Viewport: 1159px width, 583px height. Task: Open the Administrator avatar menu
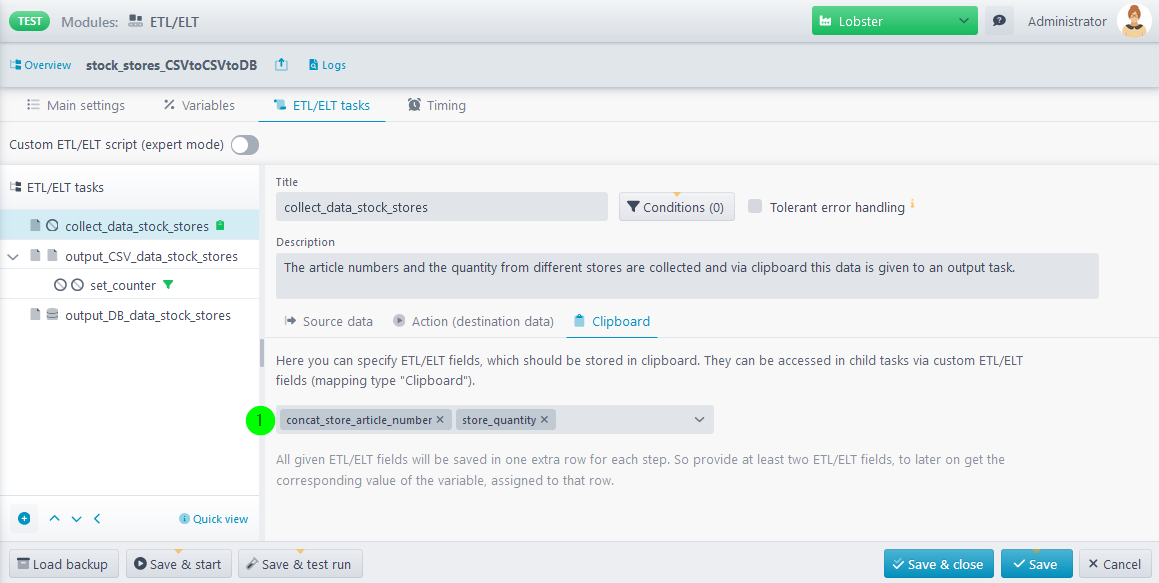tap(1134, 21)
